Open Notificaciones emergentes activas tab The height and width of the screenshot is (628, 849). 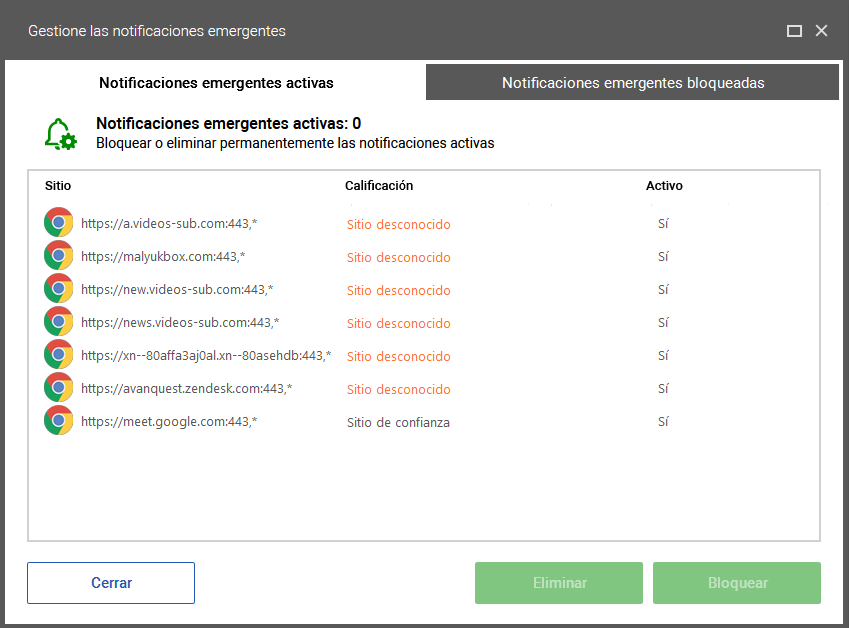pyautogui.click(x=216, y=83)
